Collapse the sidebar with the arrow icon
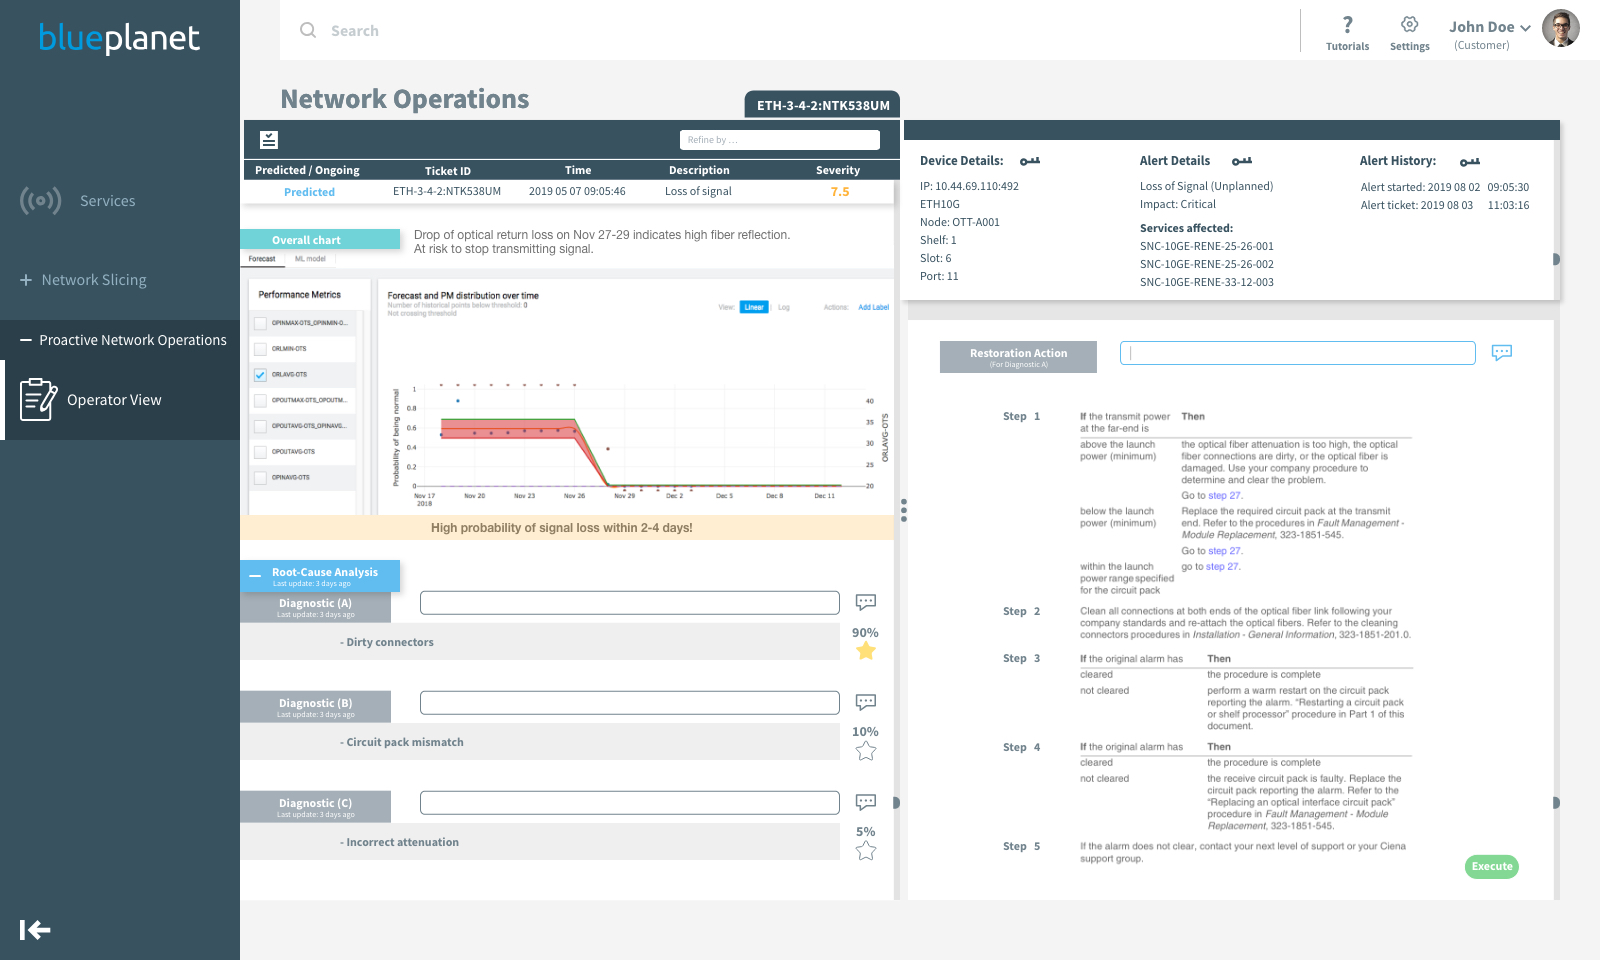This screenshot has width=1600, height=960. (x=35, y=930)
